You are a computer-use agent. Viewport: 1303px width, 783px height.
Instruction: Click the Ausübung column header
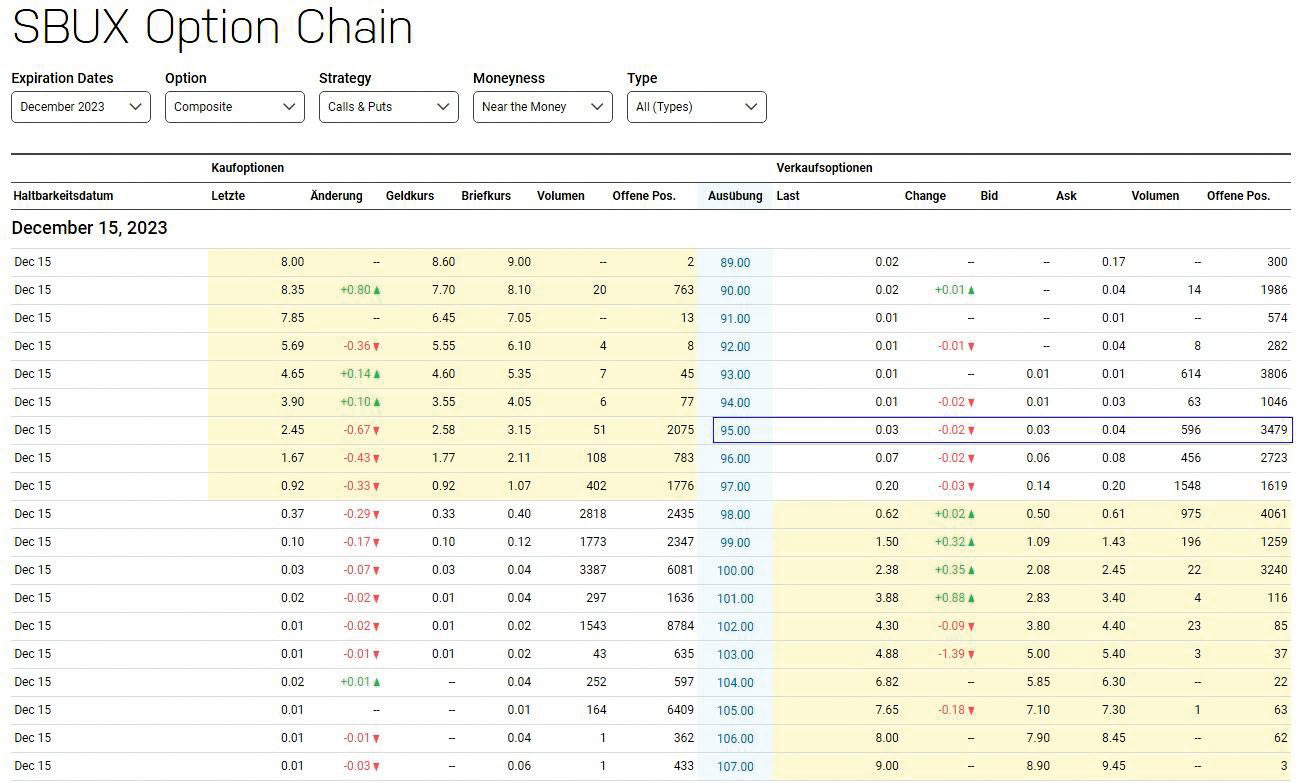pos(735,196)
